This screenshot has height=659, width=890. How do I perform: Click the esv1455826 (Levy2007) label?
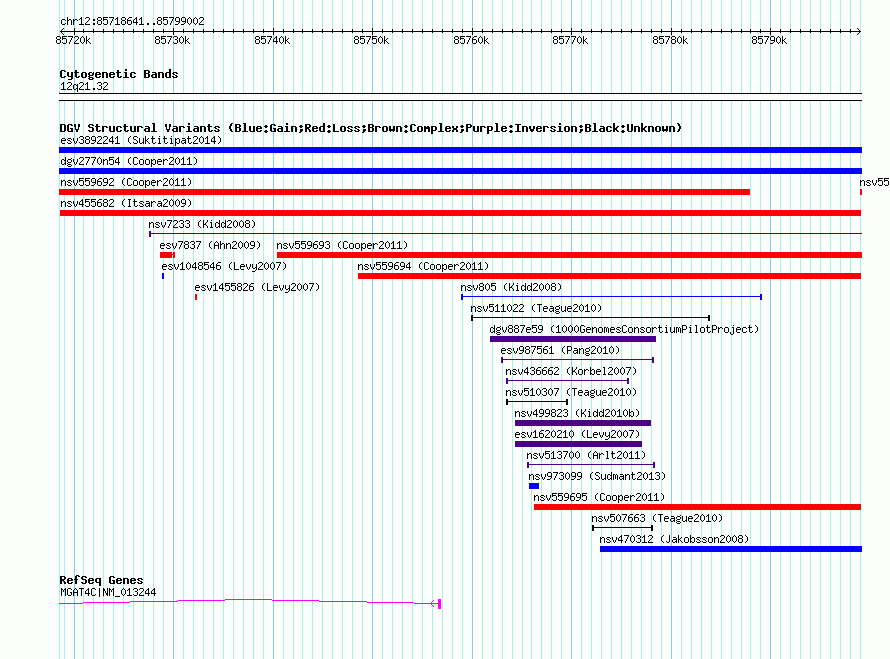257,287
